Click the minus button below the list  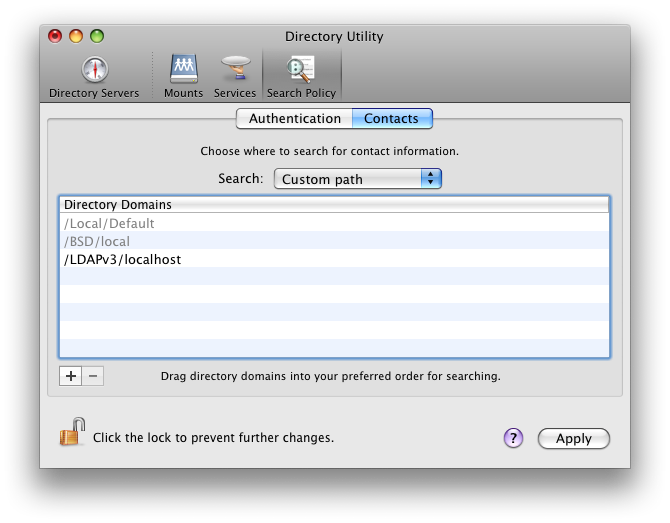coord(93,376)
